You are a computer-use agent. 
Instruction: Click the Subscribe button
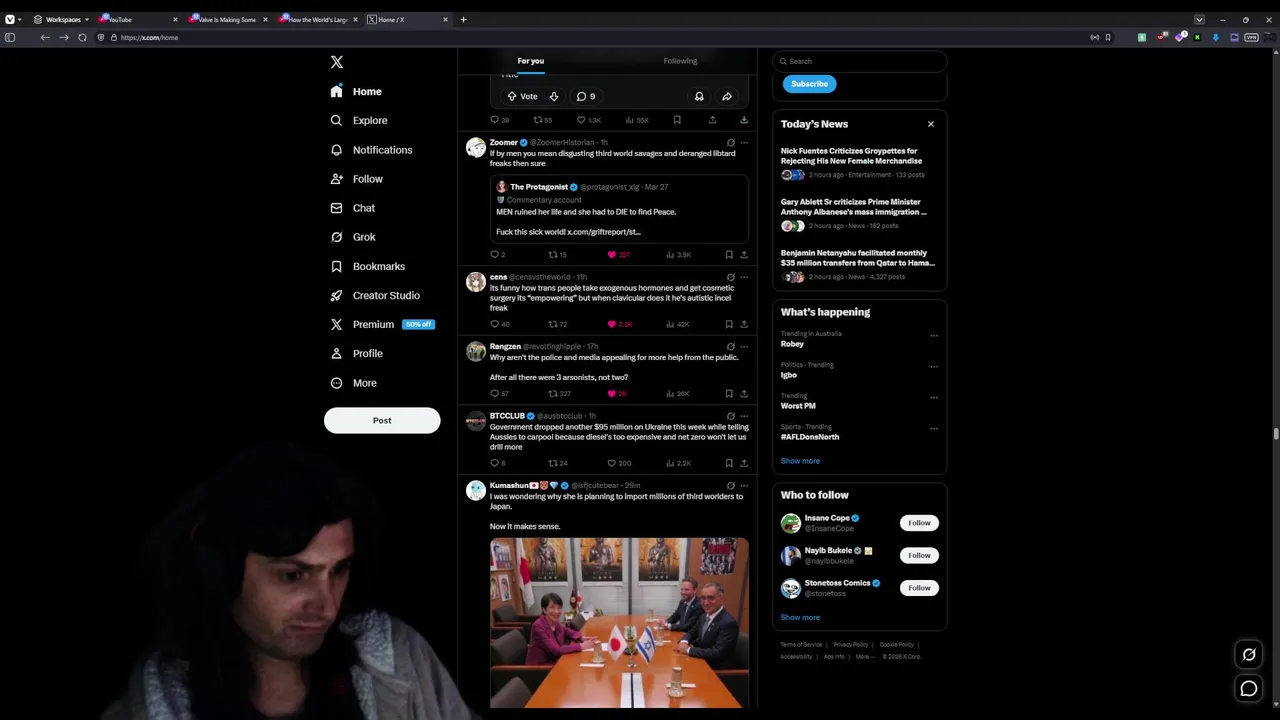[809, 84]
